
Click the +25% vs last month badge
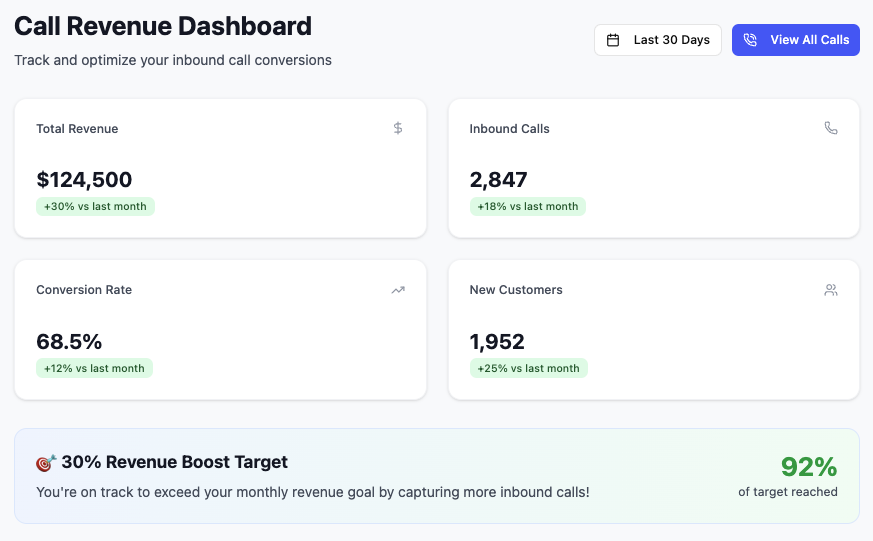[x=528, y=369]
